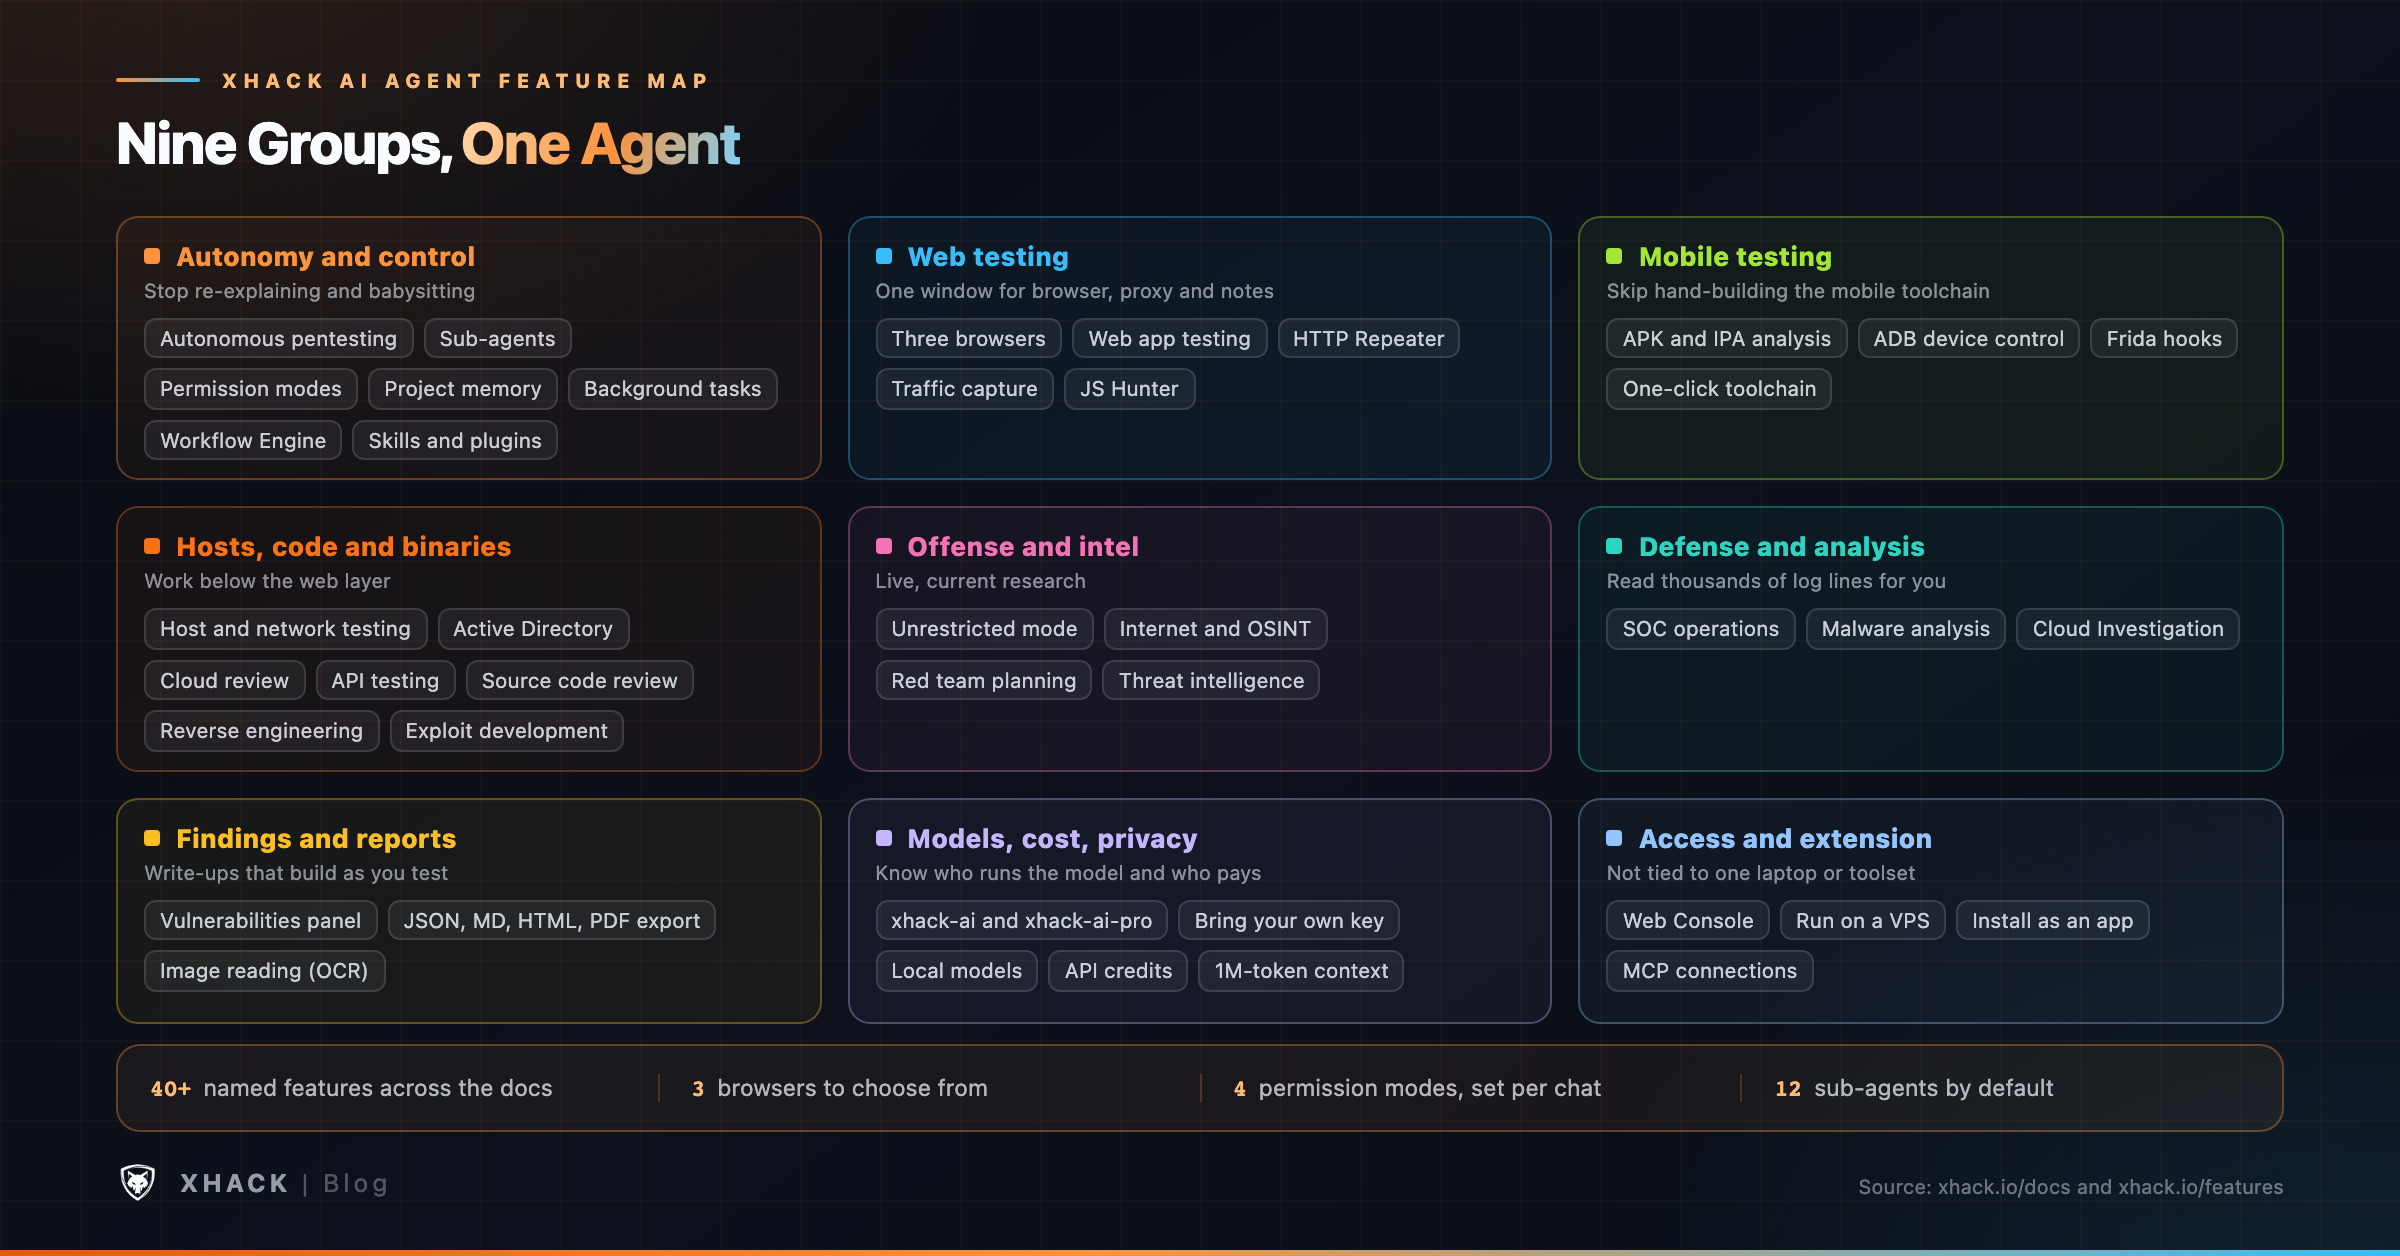
Task: Click the orange square beside Hosts, code and binaries
Action: [152, 546]
